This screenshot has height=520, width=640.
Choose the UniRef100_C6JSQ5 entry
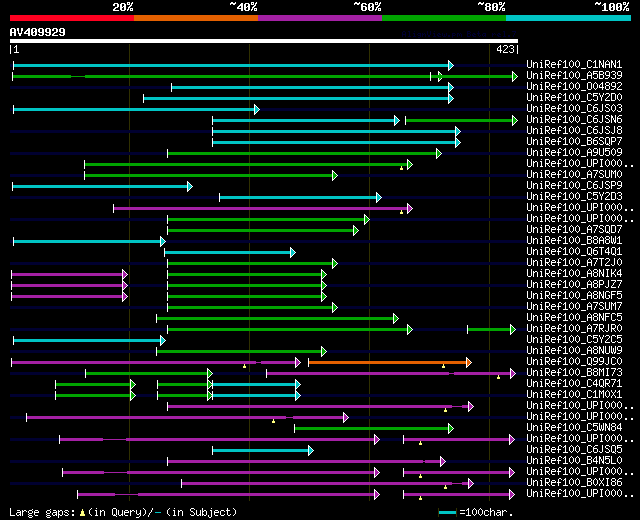coord(574,450)
